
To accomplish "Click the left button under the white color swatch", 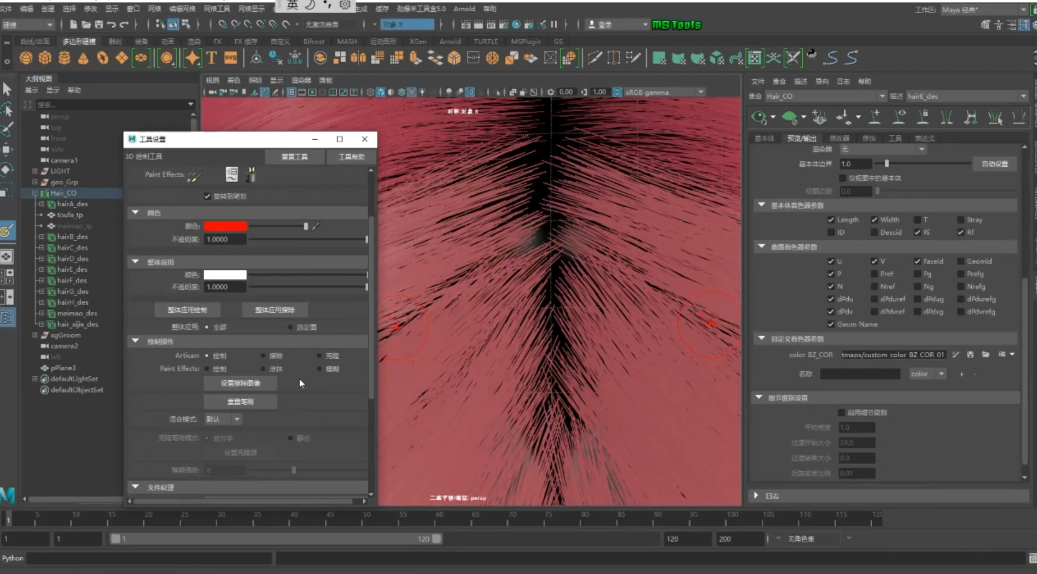I will coord(187,309).
